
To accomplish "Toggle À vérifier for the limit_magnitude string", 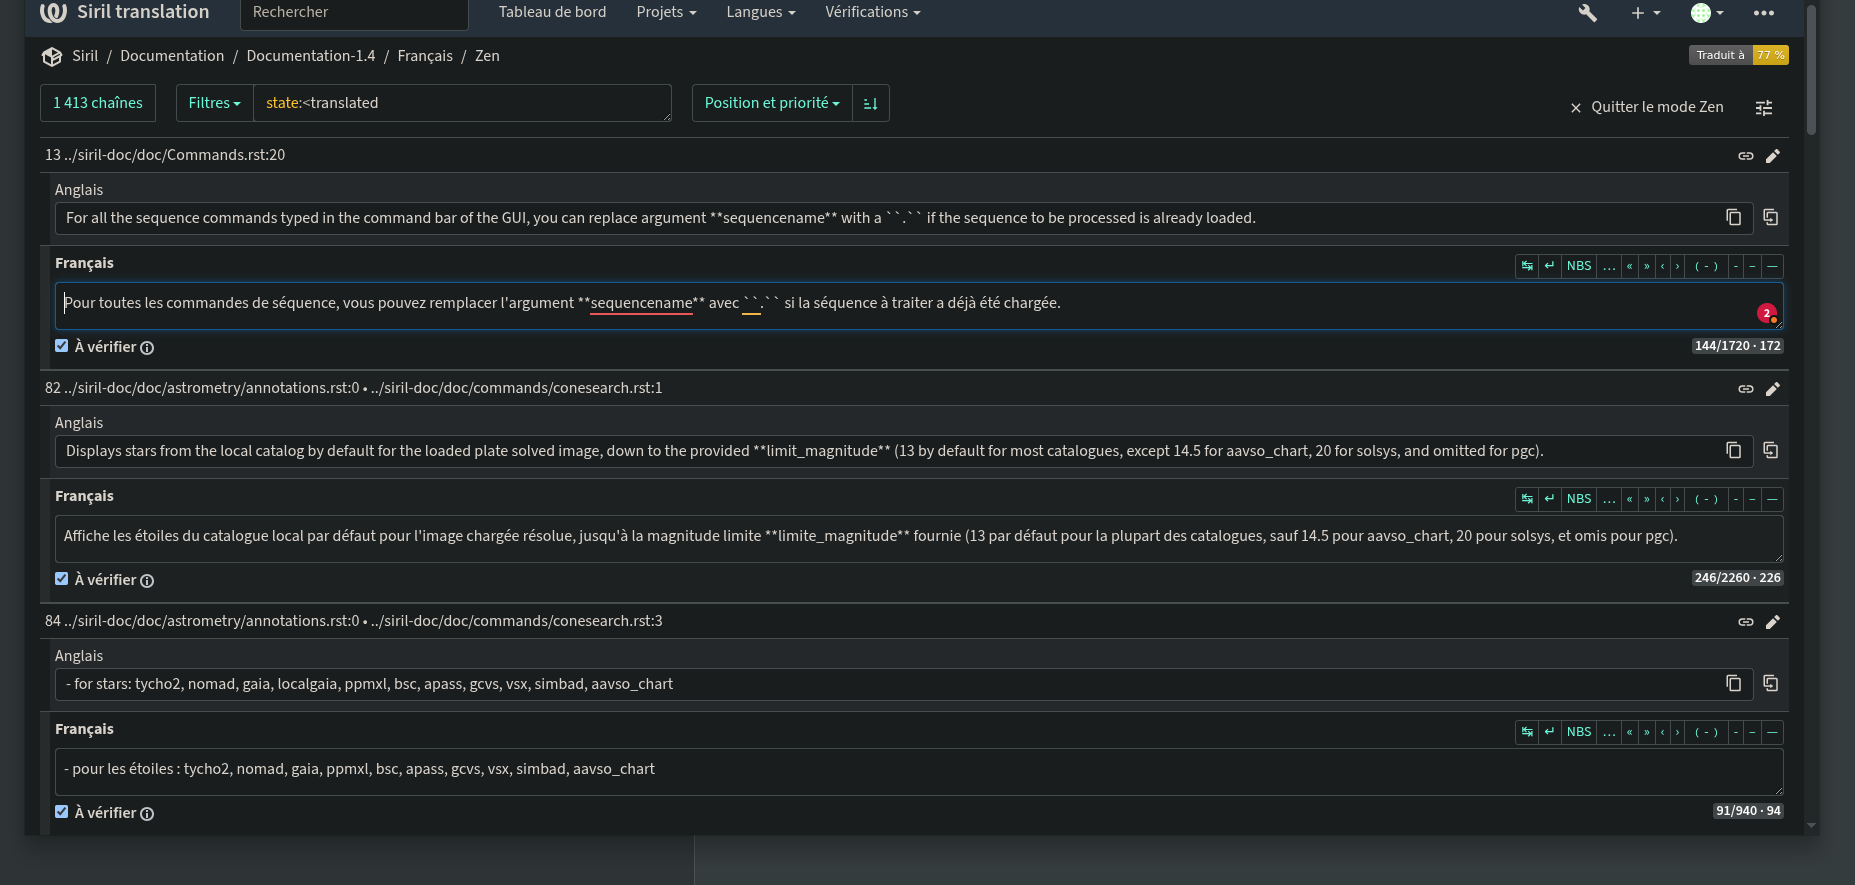I will [62, 579].
